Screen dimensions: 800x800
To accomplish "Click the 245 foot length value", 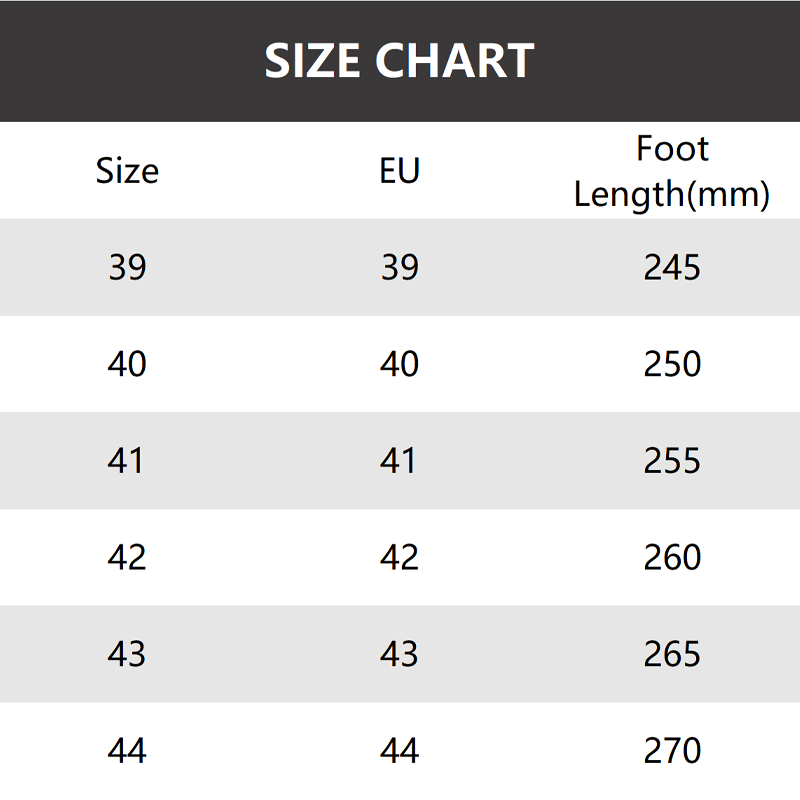I will pos(672,267).
